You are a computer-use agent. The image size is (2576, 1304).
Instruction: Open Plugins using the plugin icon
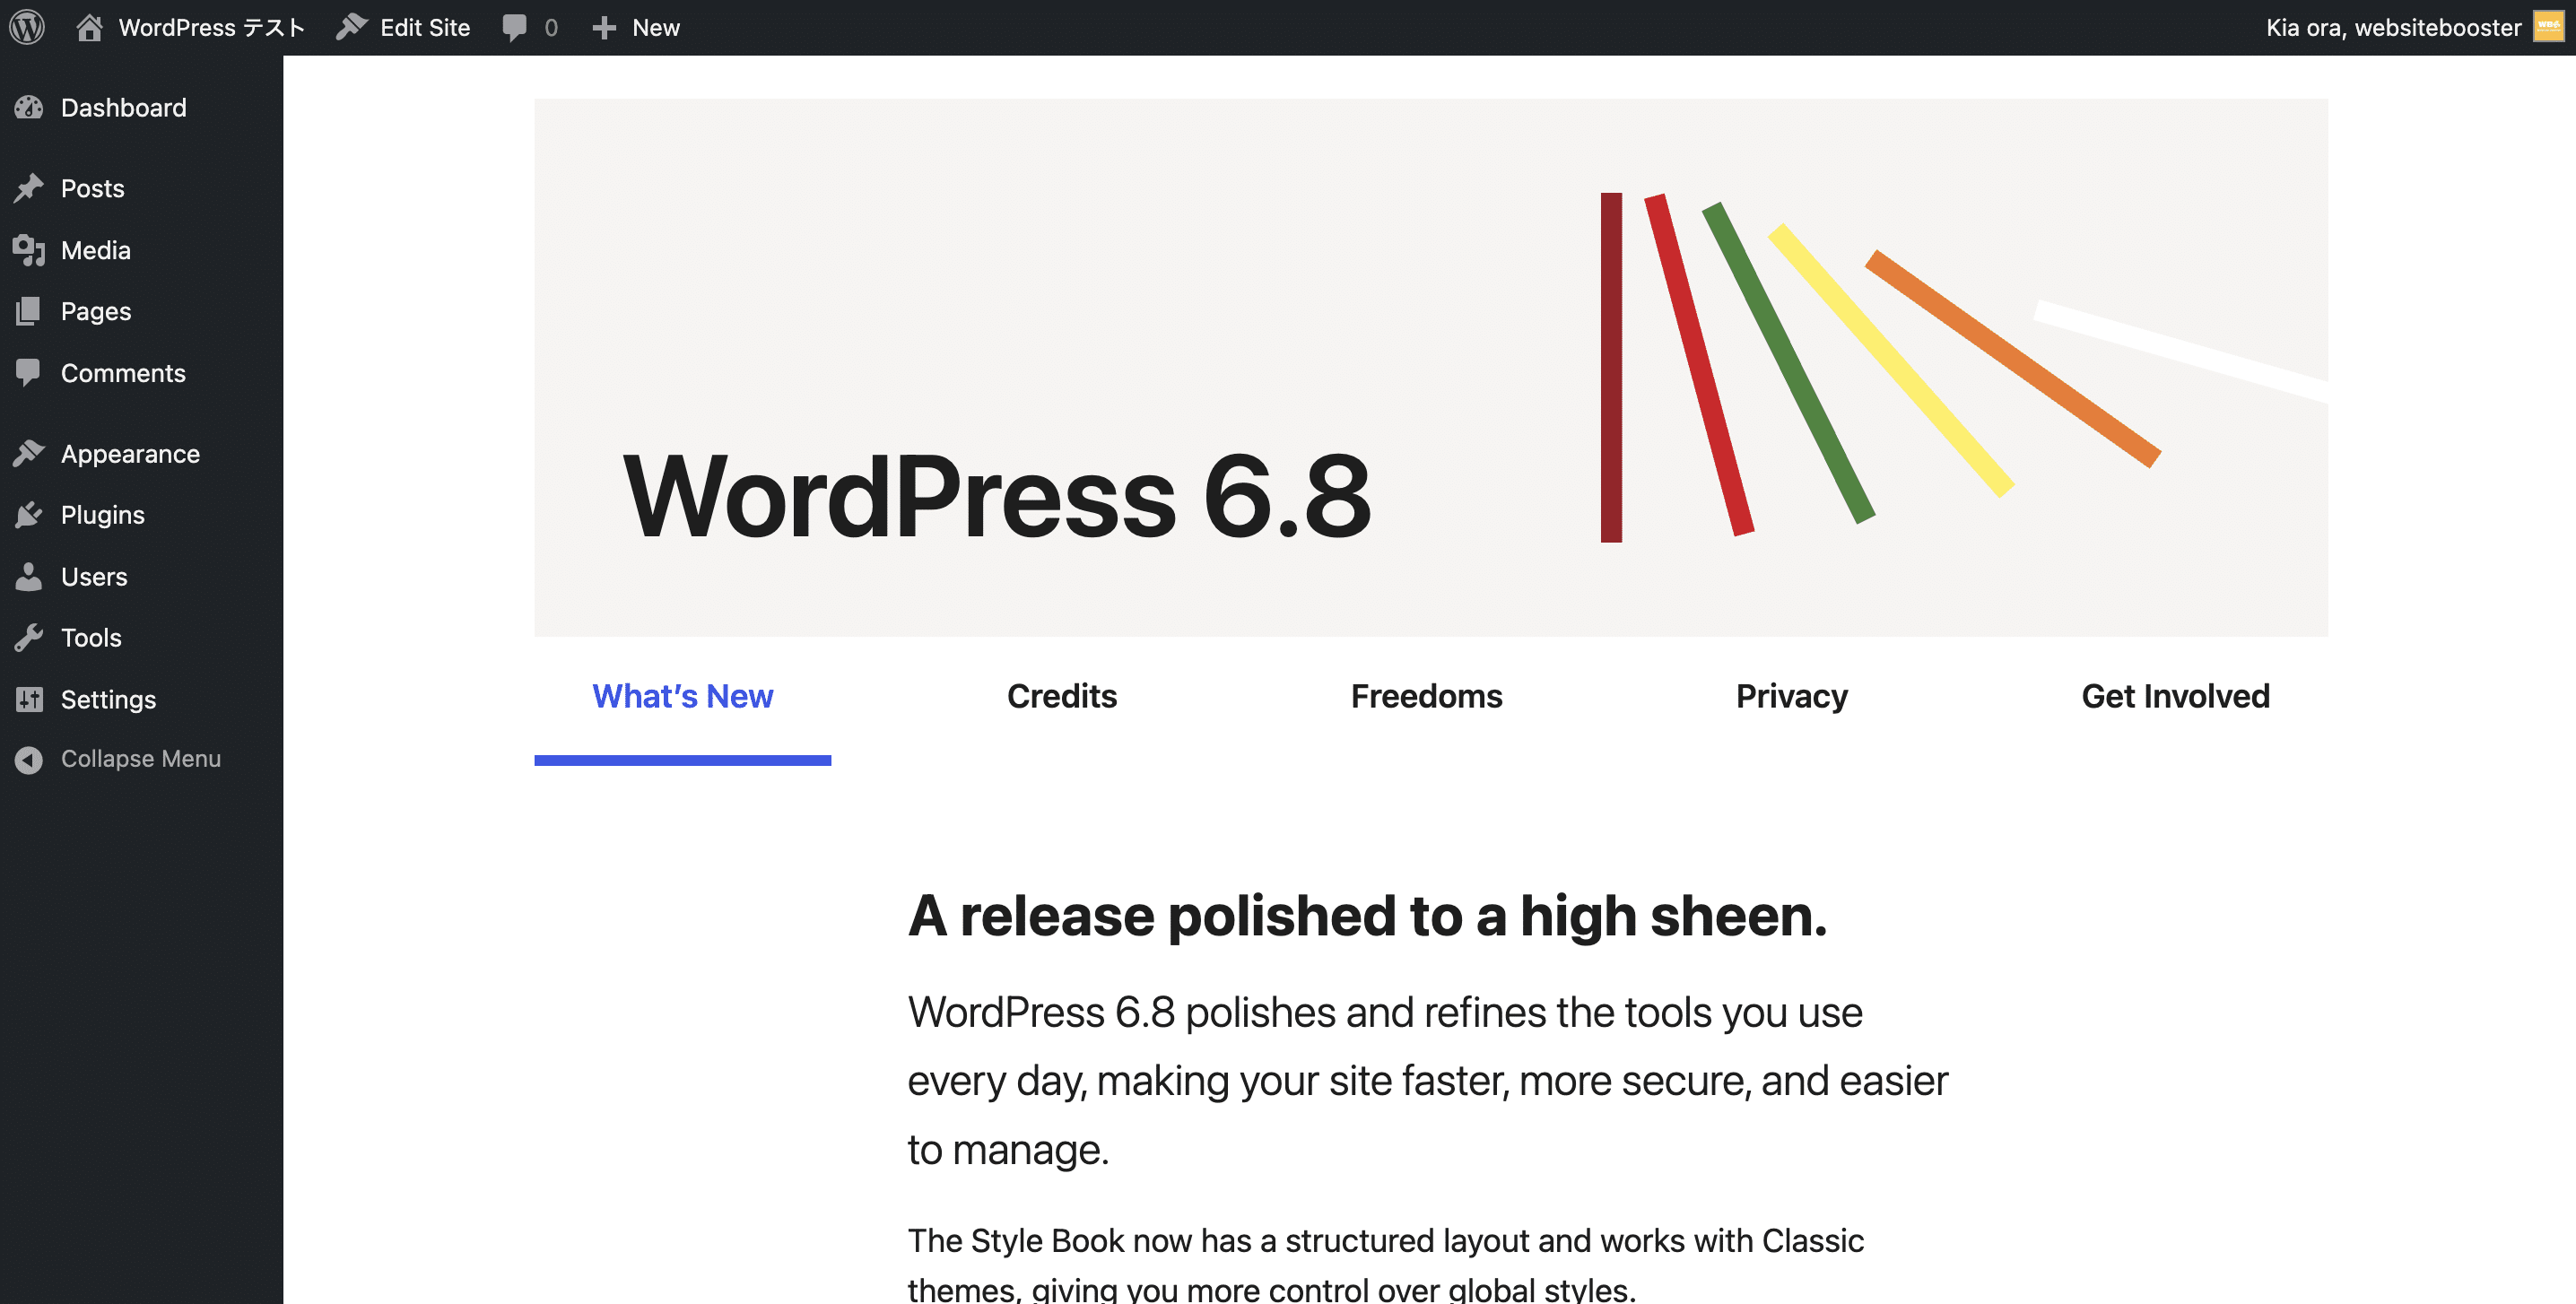[x=29, y=515]
